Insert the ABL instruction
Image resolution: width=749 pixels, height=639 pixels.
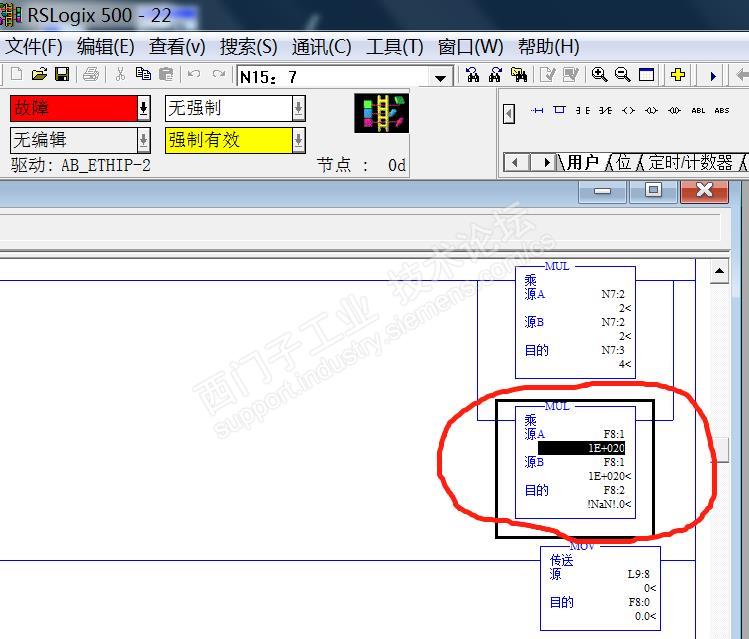pyautogui.click(x=698, y=110)
